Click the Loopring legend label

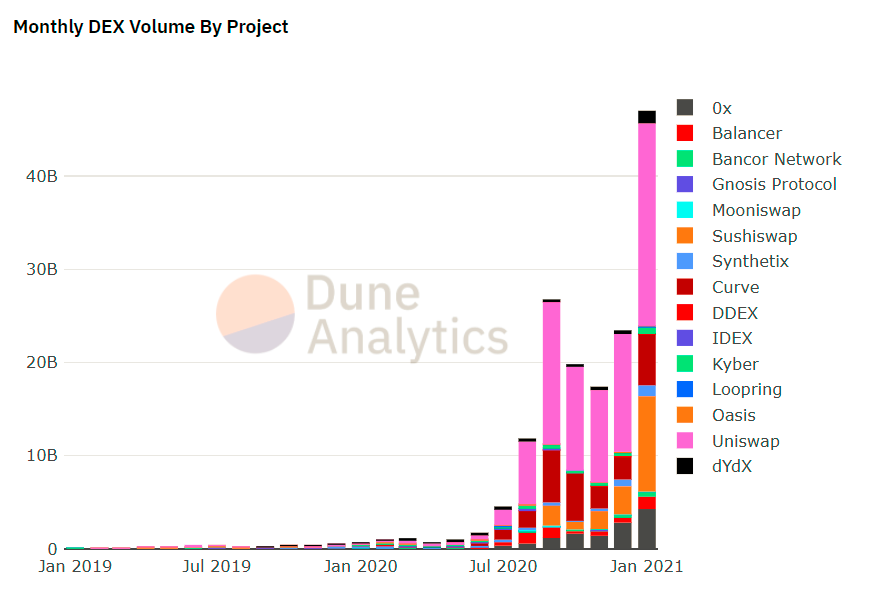747,390
